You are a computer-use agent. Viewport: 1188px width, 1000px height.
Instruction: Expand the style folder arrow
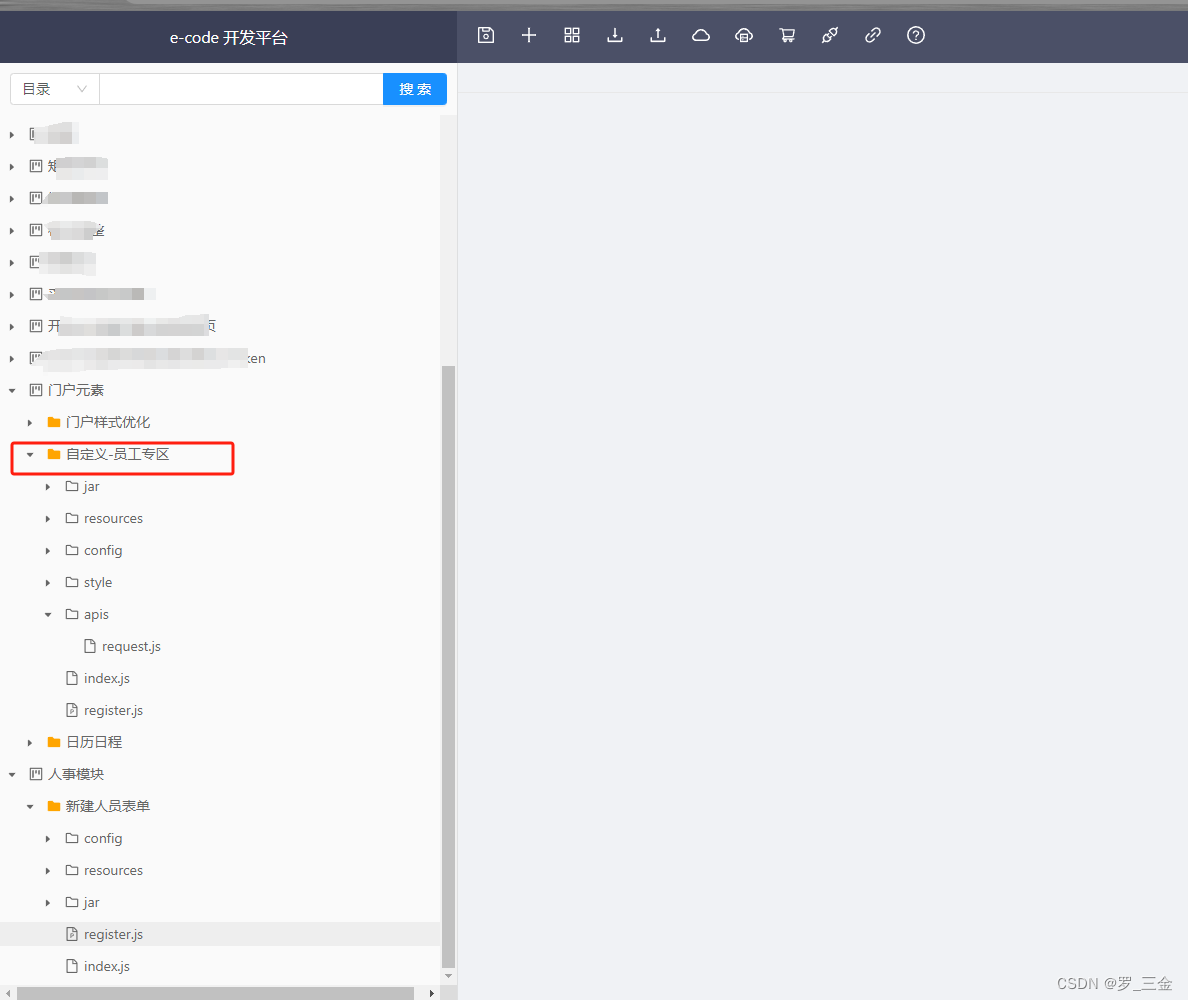[x=48, y=583]
